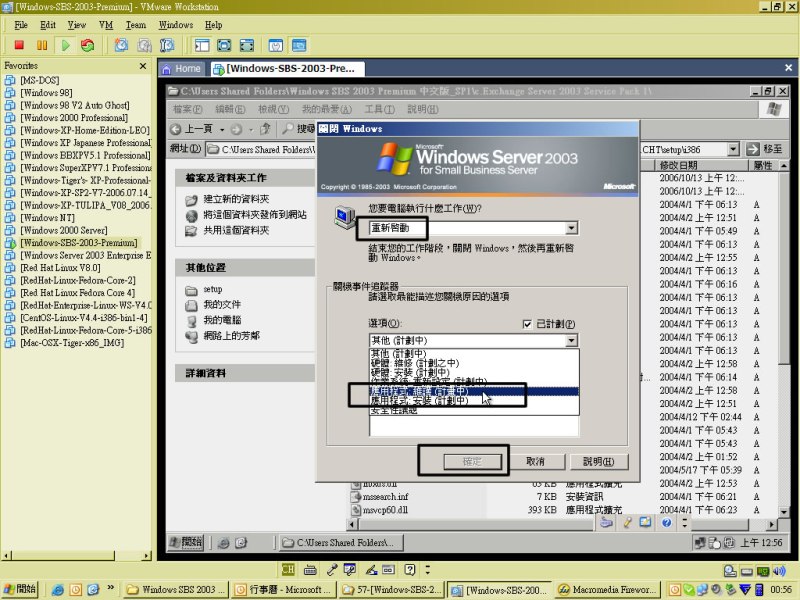Screen dimensions: 800x600
Task: Click the Explorer 移至 go button
Action: 765,149
